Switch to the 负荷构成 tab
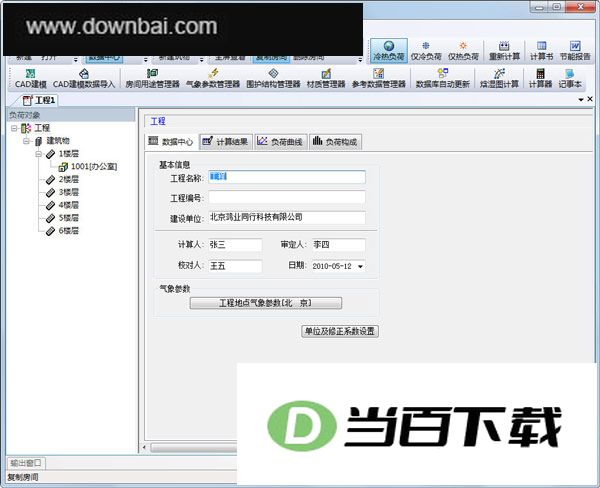Screen dimensions: 600x488 click(x=335, y=142)
